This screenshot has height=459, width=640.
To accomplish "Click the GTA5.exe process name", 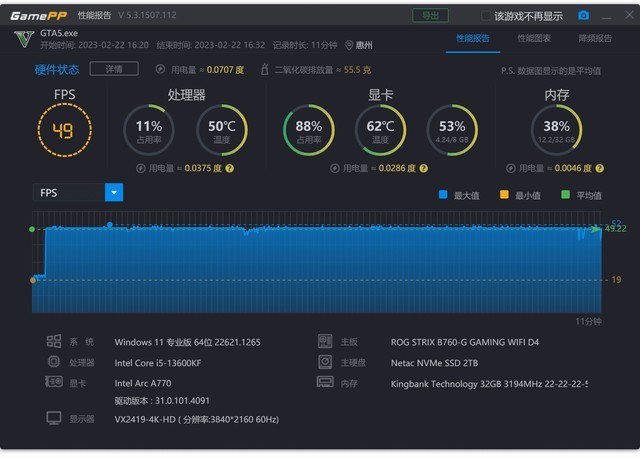I will pos(59,33).
